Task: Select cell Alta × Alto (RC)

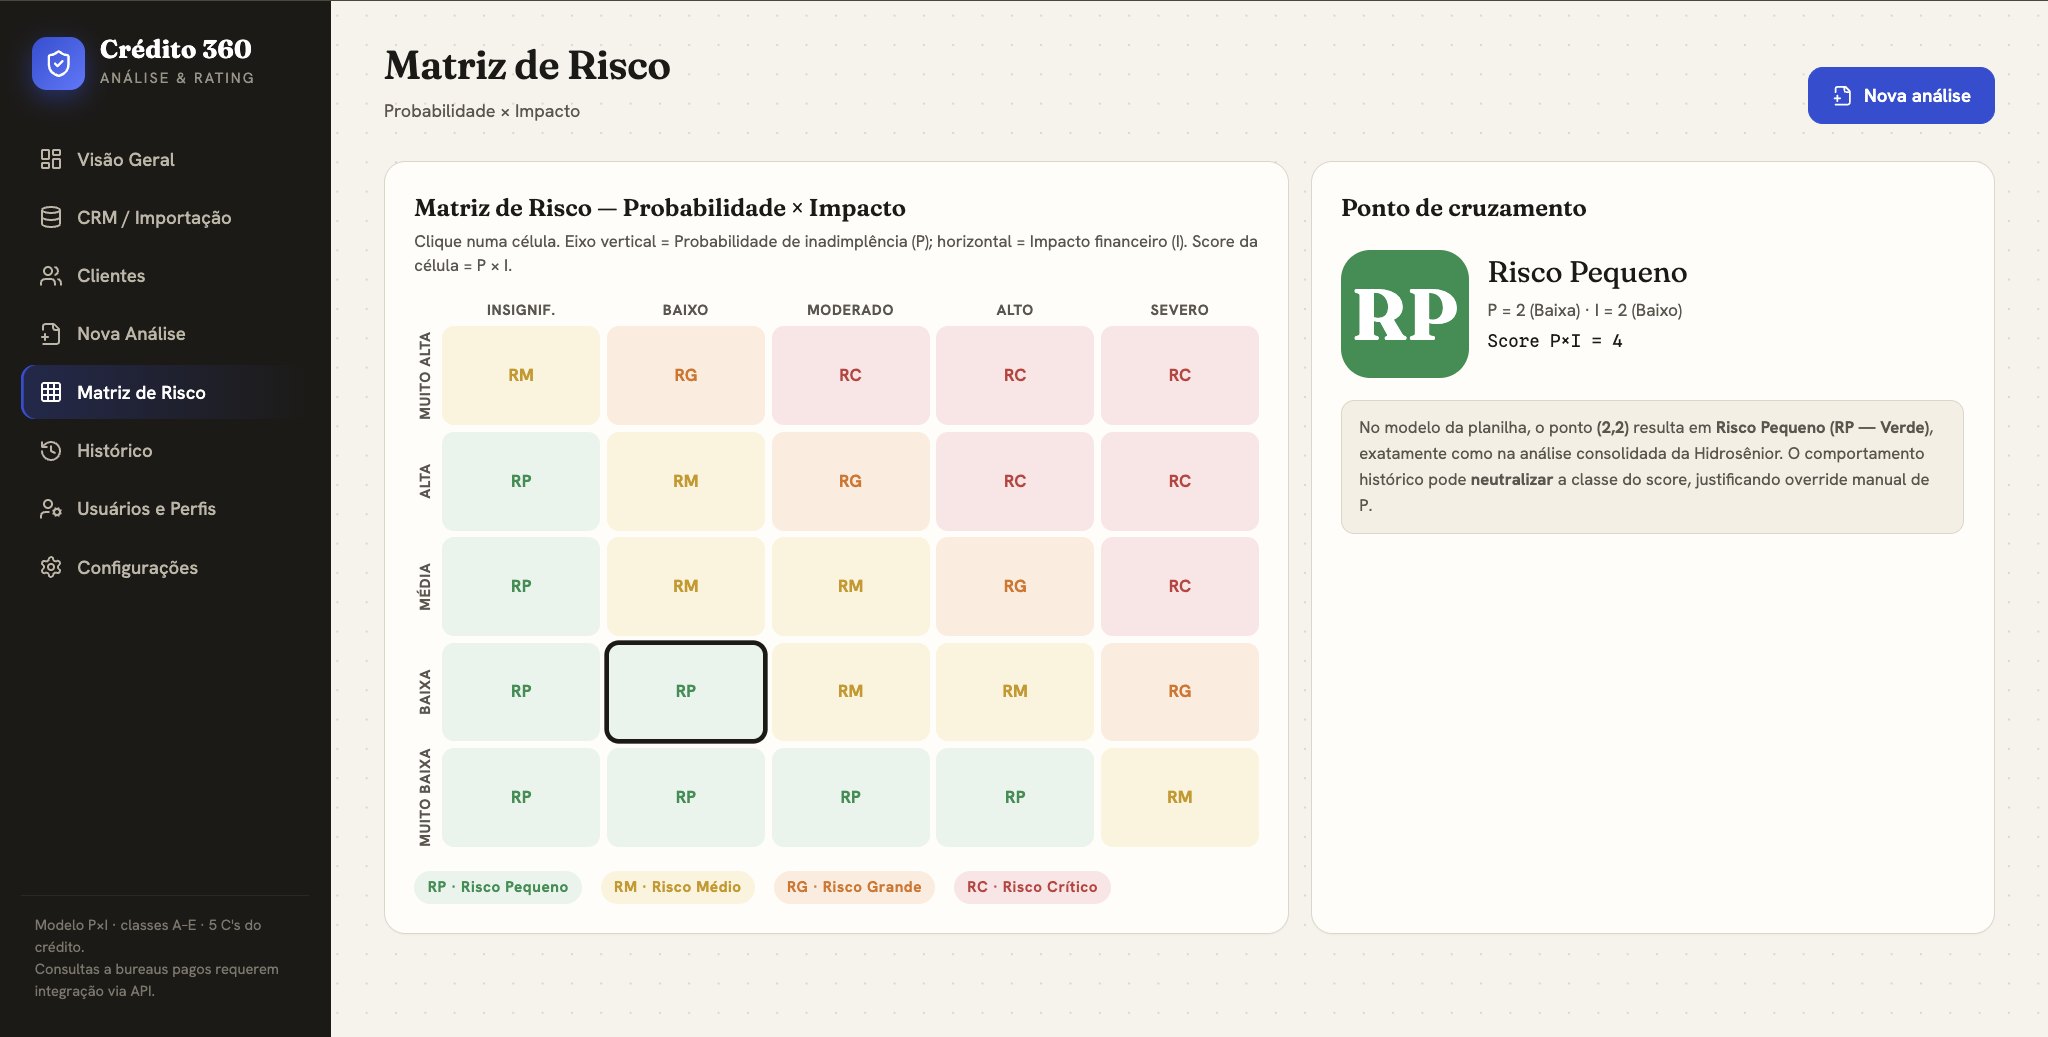Action: tap(1014, 481)
